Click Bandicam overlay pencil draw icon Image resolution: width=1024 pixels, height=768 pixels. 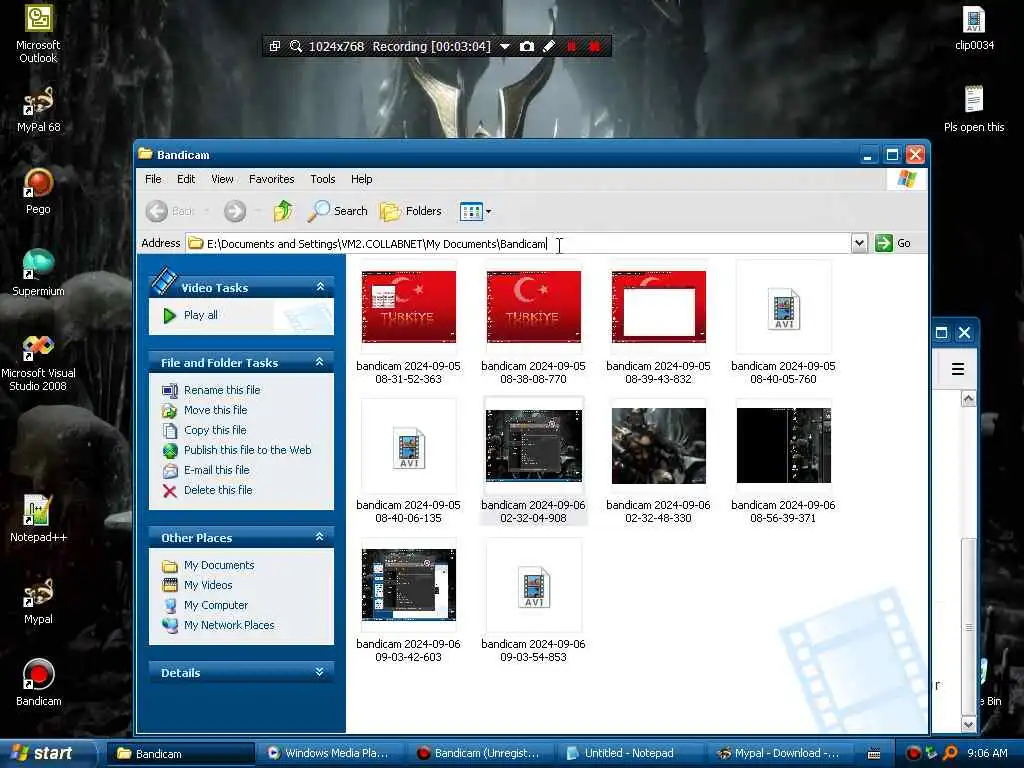click(x=549, y=46)
